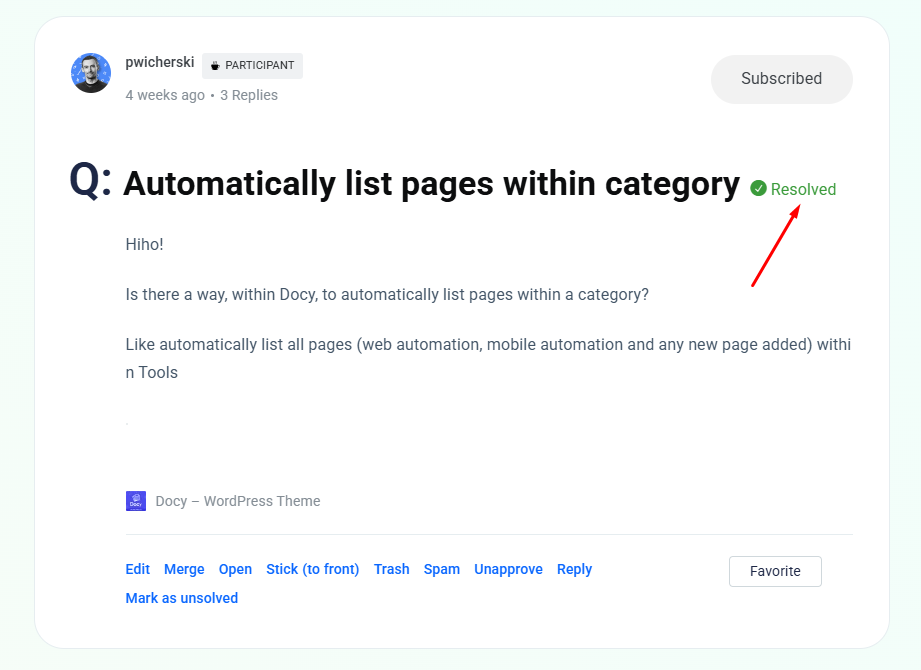Image resolution: width=921 pixels, height=670 pixels.
Task: Click the topic title 'Automatically list pages within category'
Action: (x=431, y=183)
